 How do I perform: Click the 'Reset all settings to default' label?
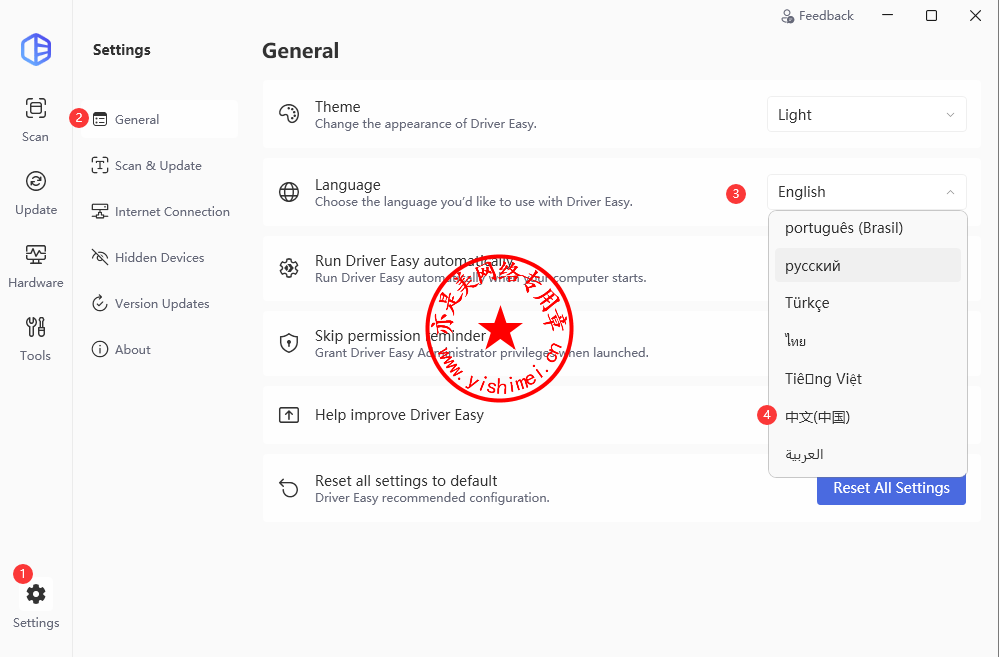point(406,480)
